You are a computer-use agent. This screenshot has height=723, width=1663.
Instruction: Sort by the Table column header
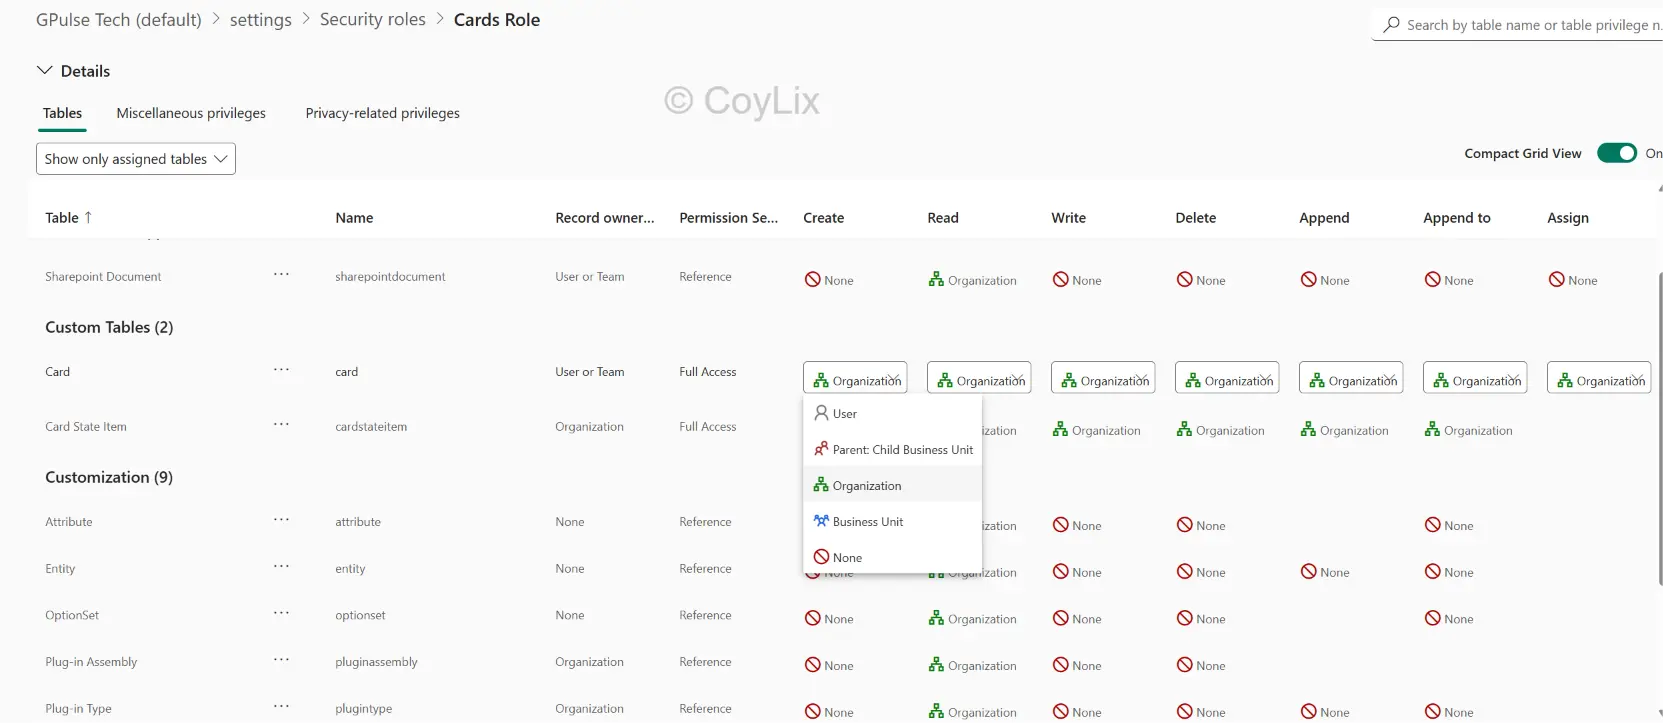click(x=68, y=217)
